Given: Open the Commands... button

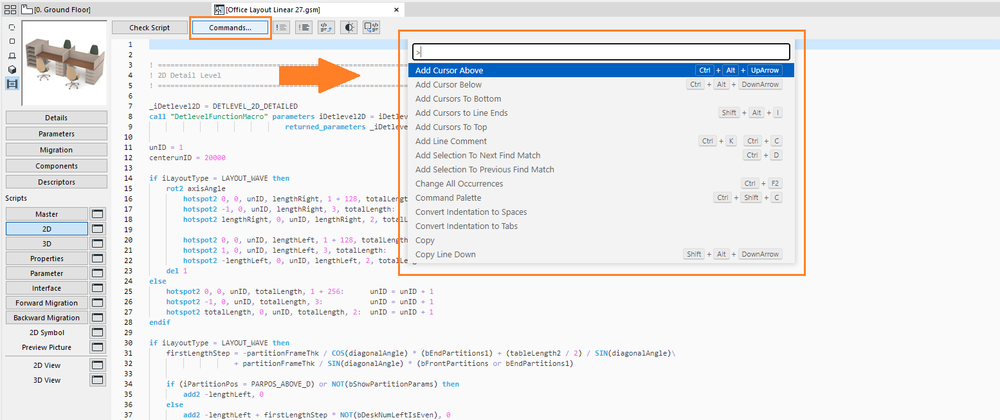Looking at the screenshot, I should click(230, 27).
